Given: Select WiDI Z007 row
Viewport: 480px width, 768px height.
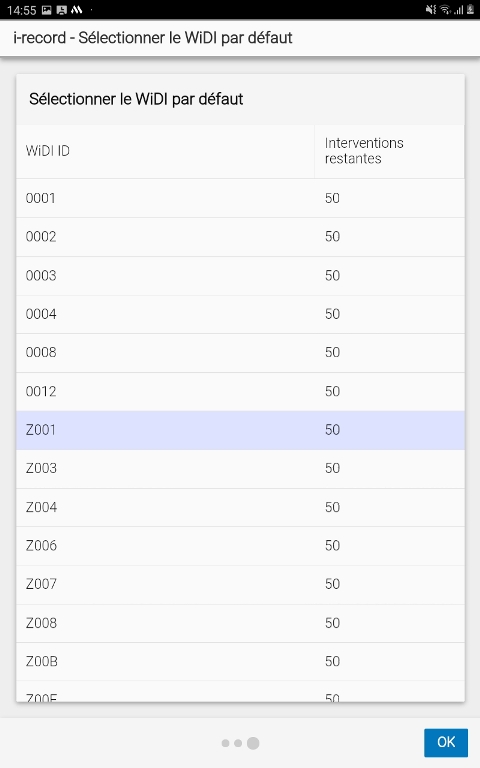Looking at the screenshot, I should pyautogui.click(x=240, y=585).
